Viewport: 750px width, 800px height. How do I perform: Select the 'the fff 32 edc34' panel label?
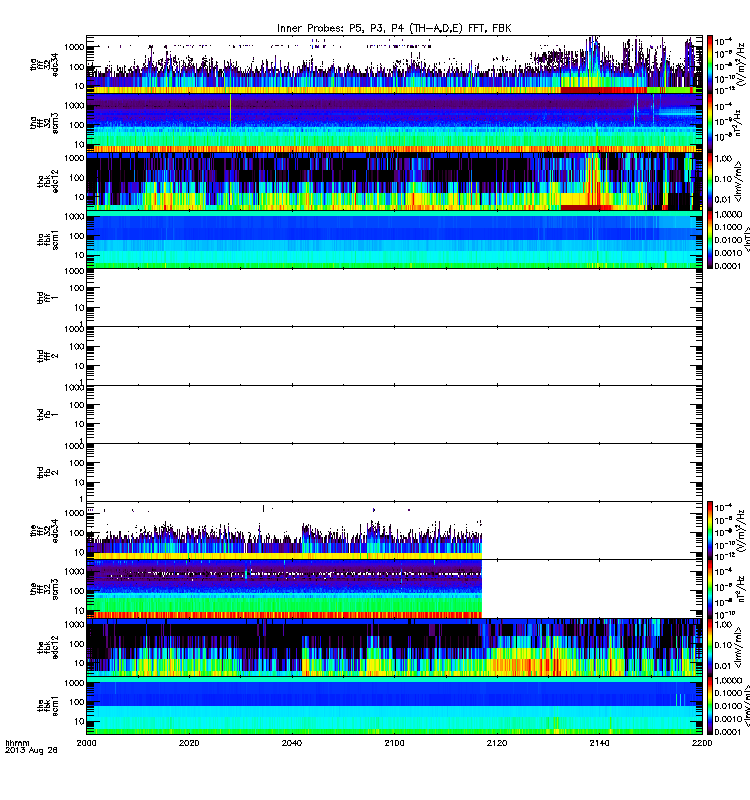tap(44, 531)
